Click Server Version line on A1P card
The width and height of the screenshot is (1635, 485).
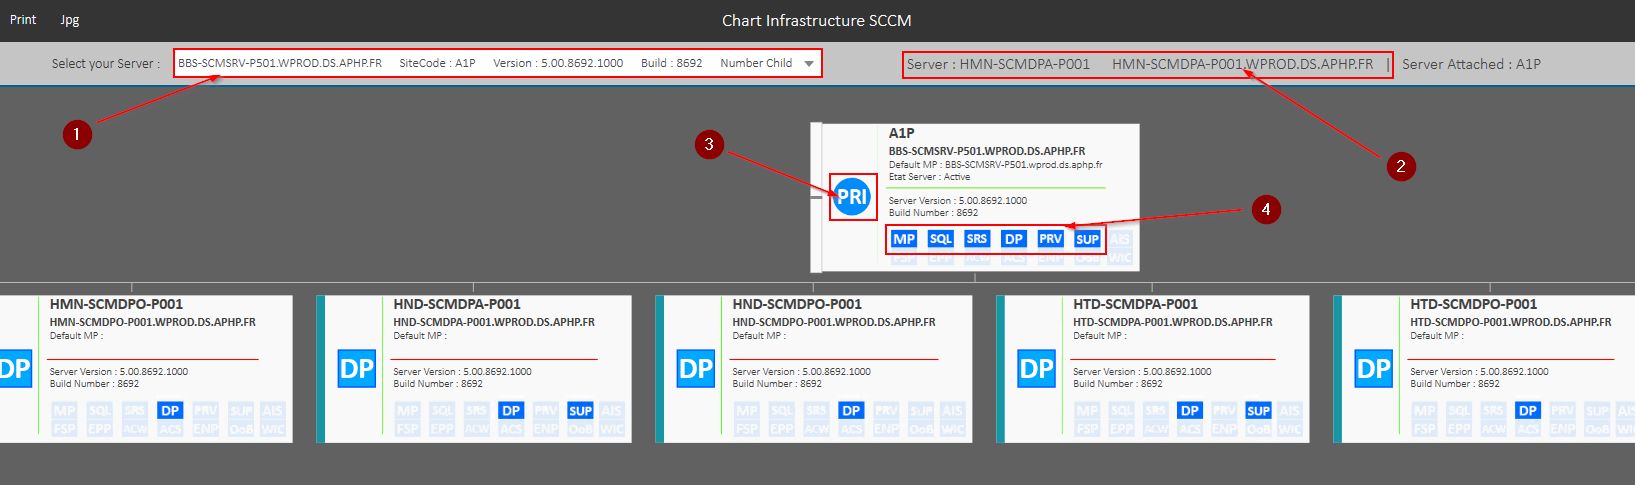pyautogui.click(x=958, y=201)
